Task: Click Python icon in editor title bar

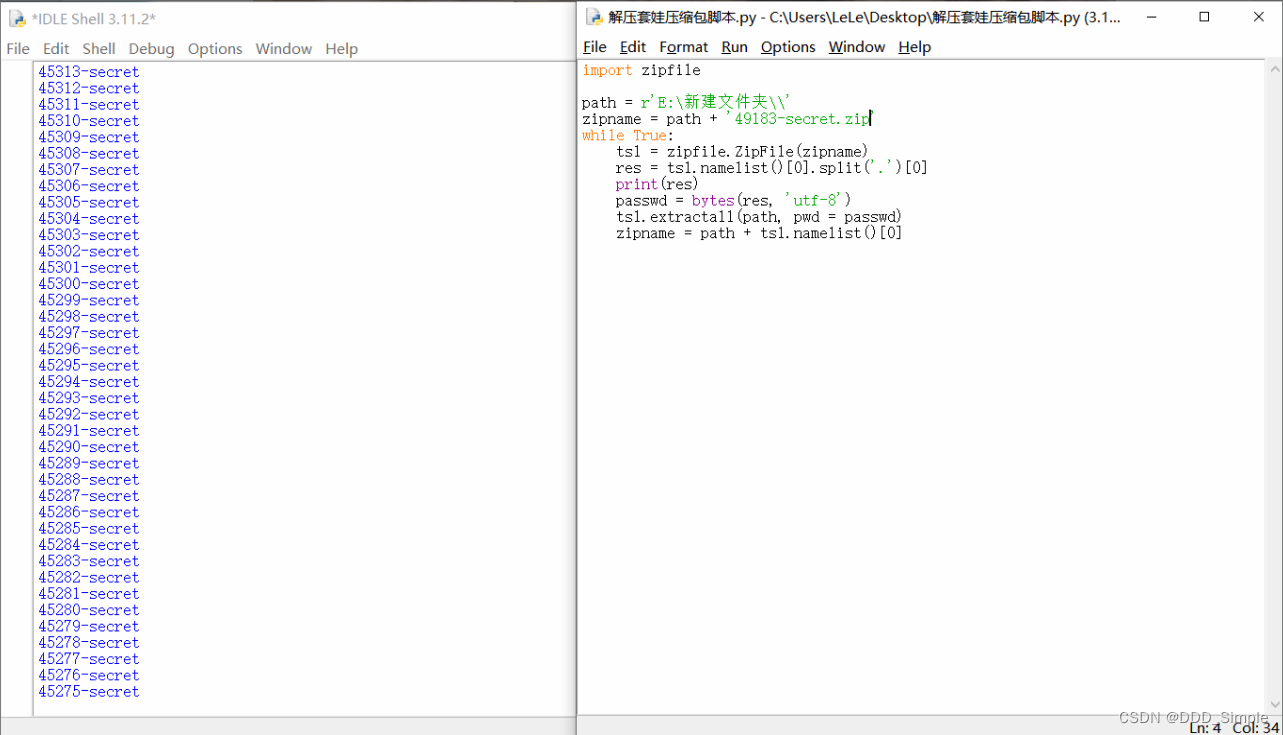Action: tap(594, 17)
